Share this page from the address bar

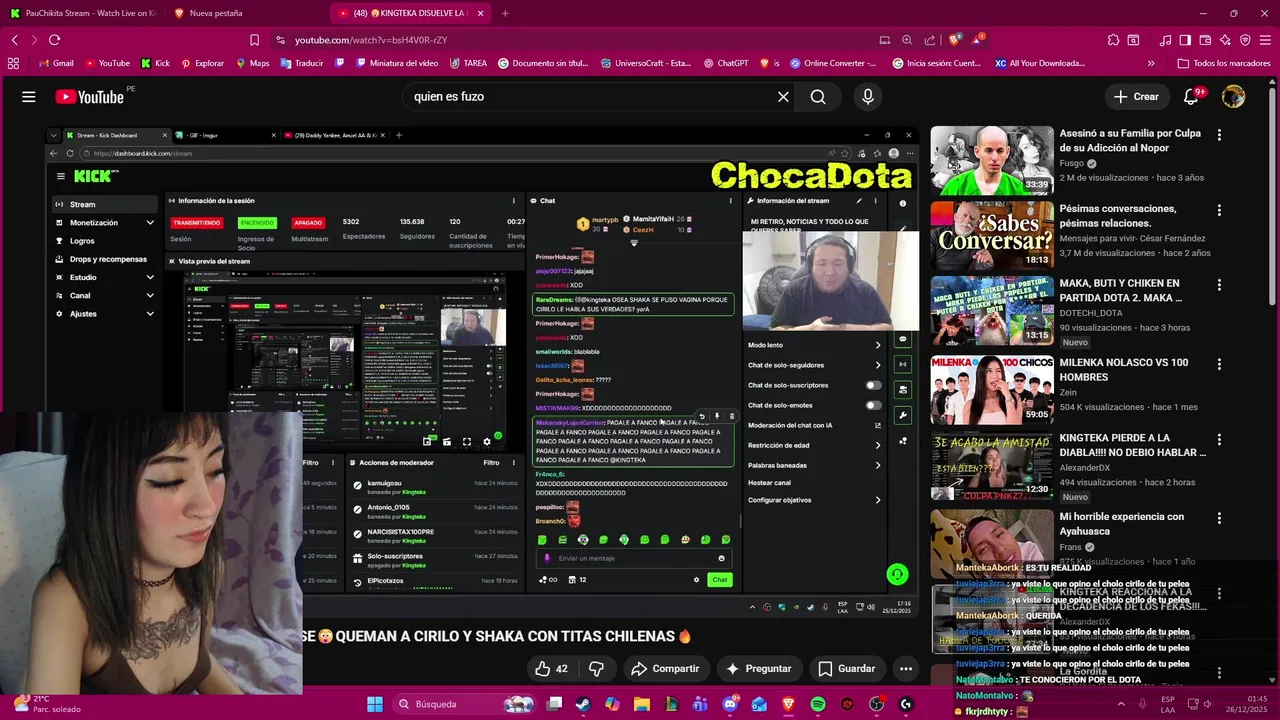click(x=930, y=40)
